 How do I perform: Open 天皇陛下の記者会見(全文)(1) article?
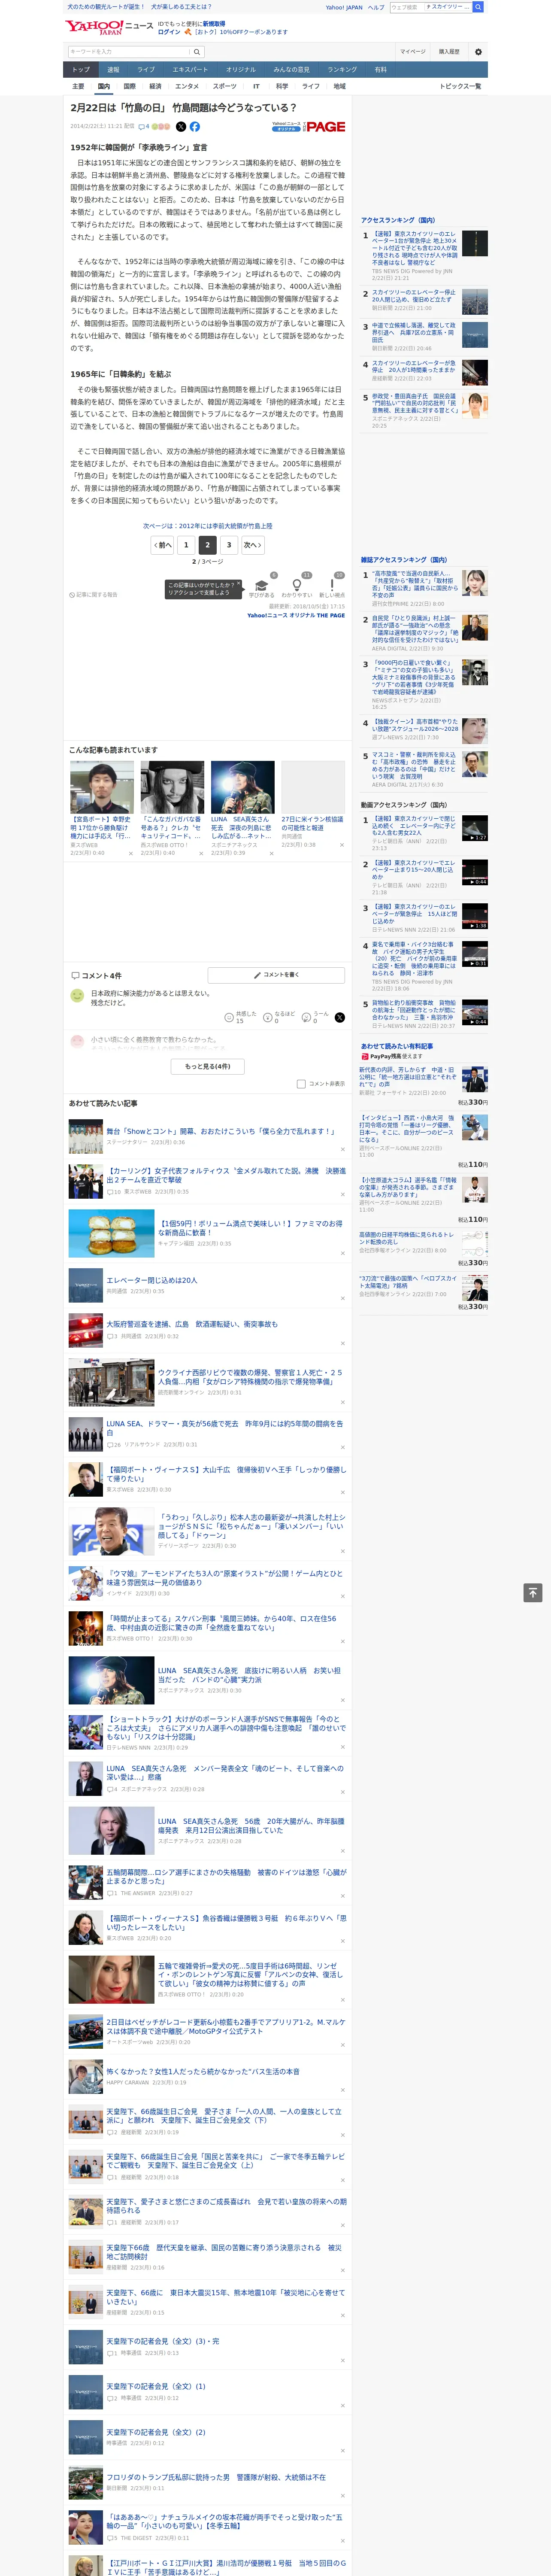[x=156, y=2386]
